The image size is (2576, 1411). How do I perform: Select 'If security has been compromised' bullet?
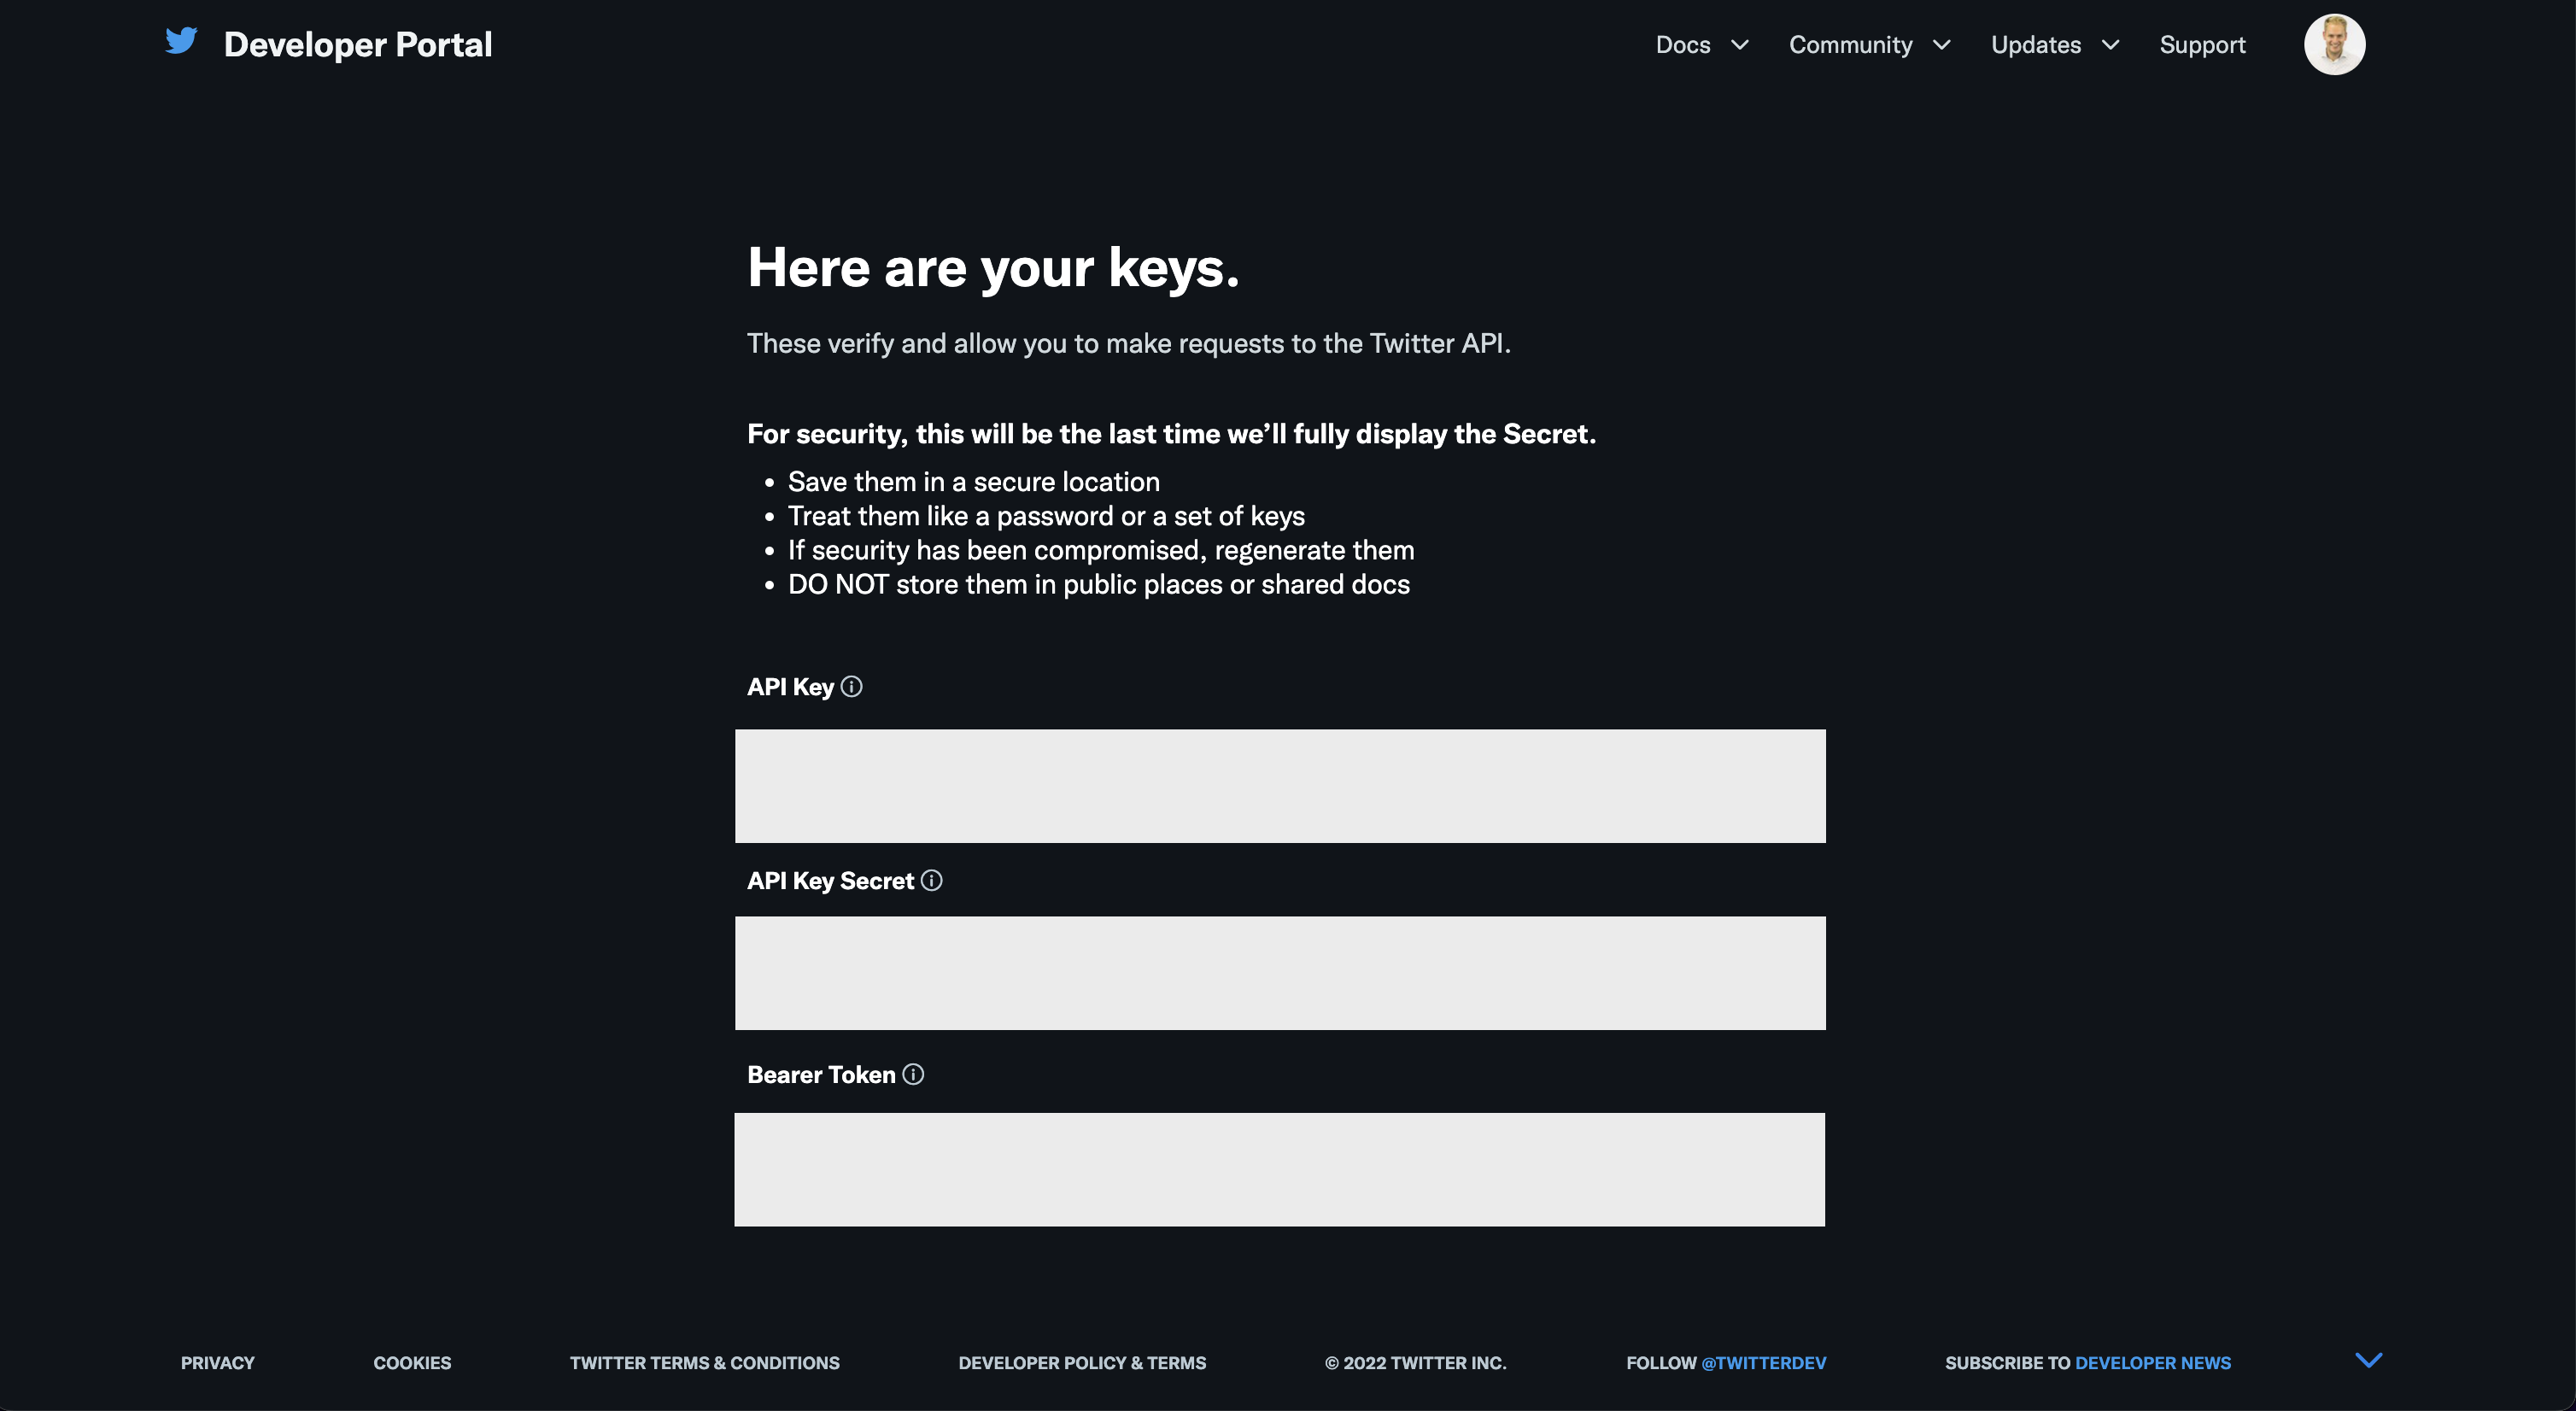1101,551
